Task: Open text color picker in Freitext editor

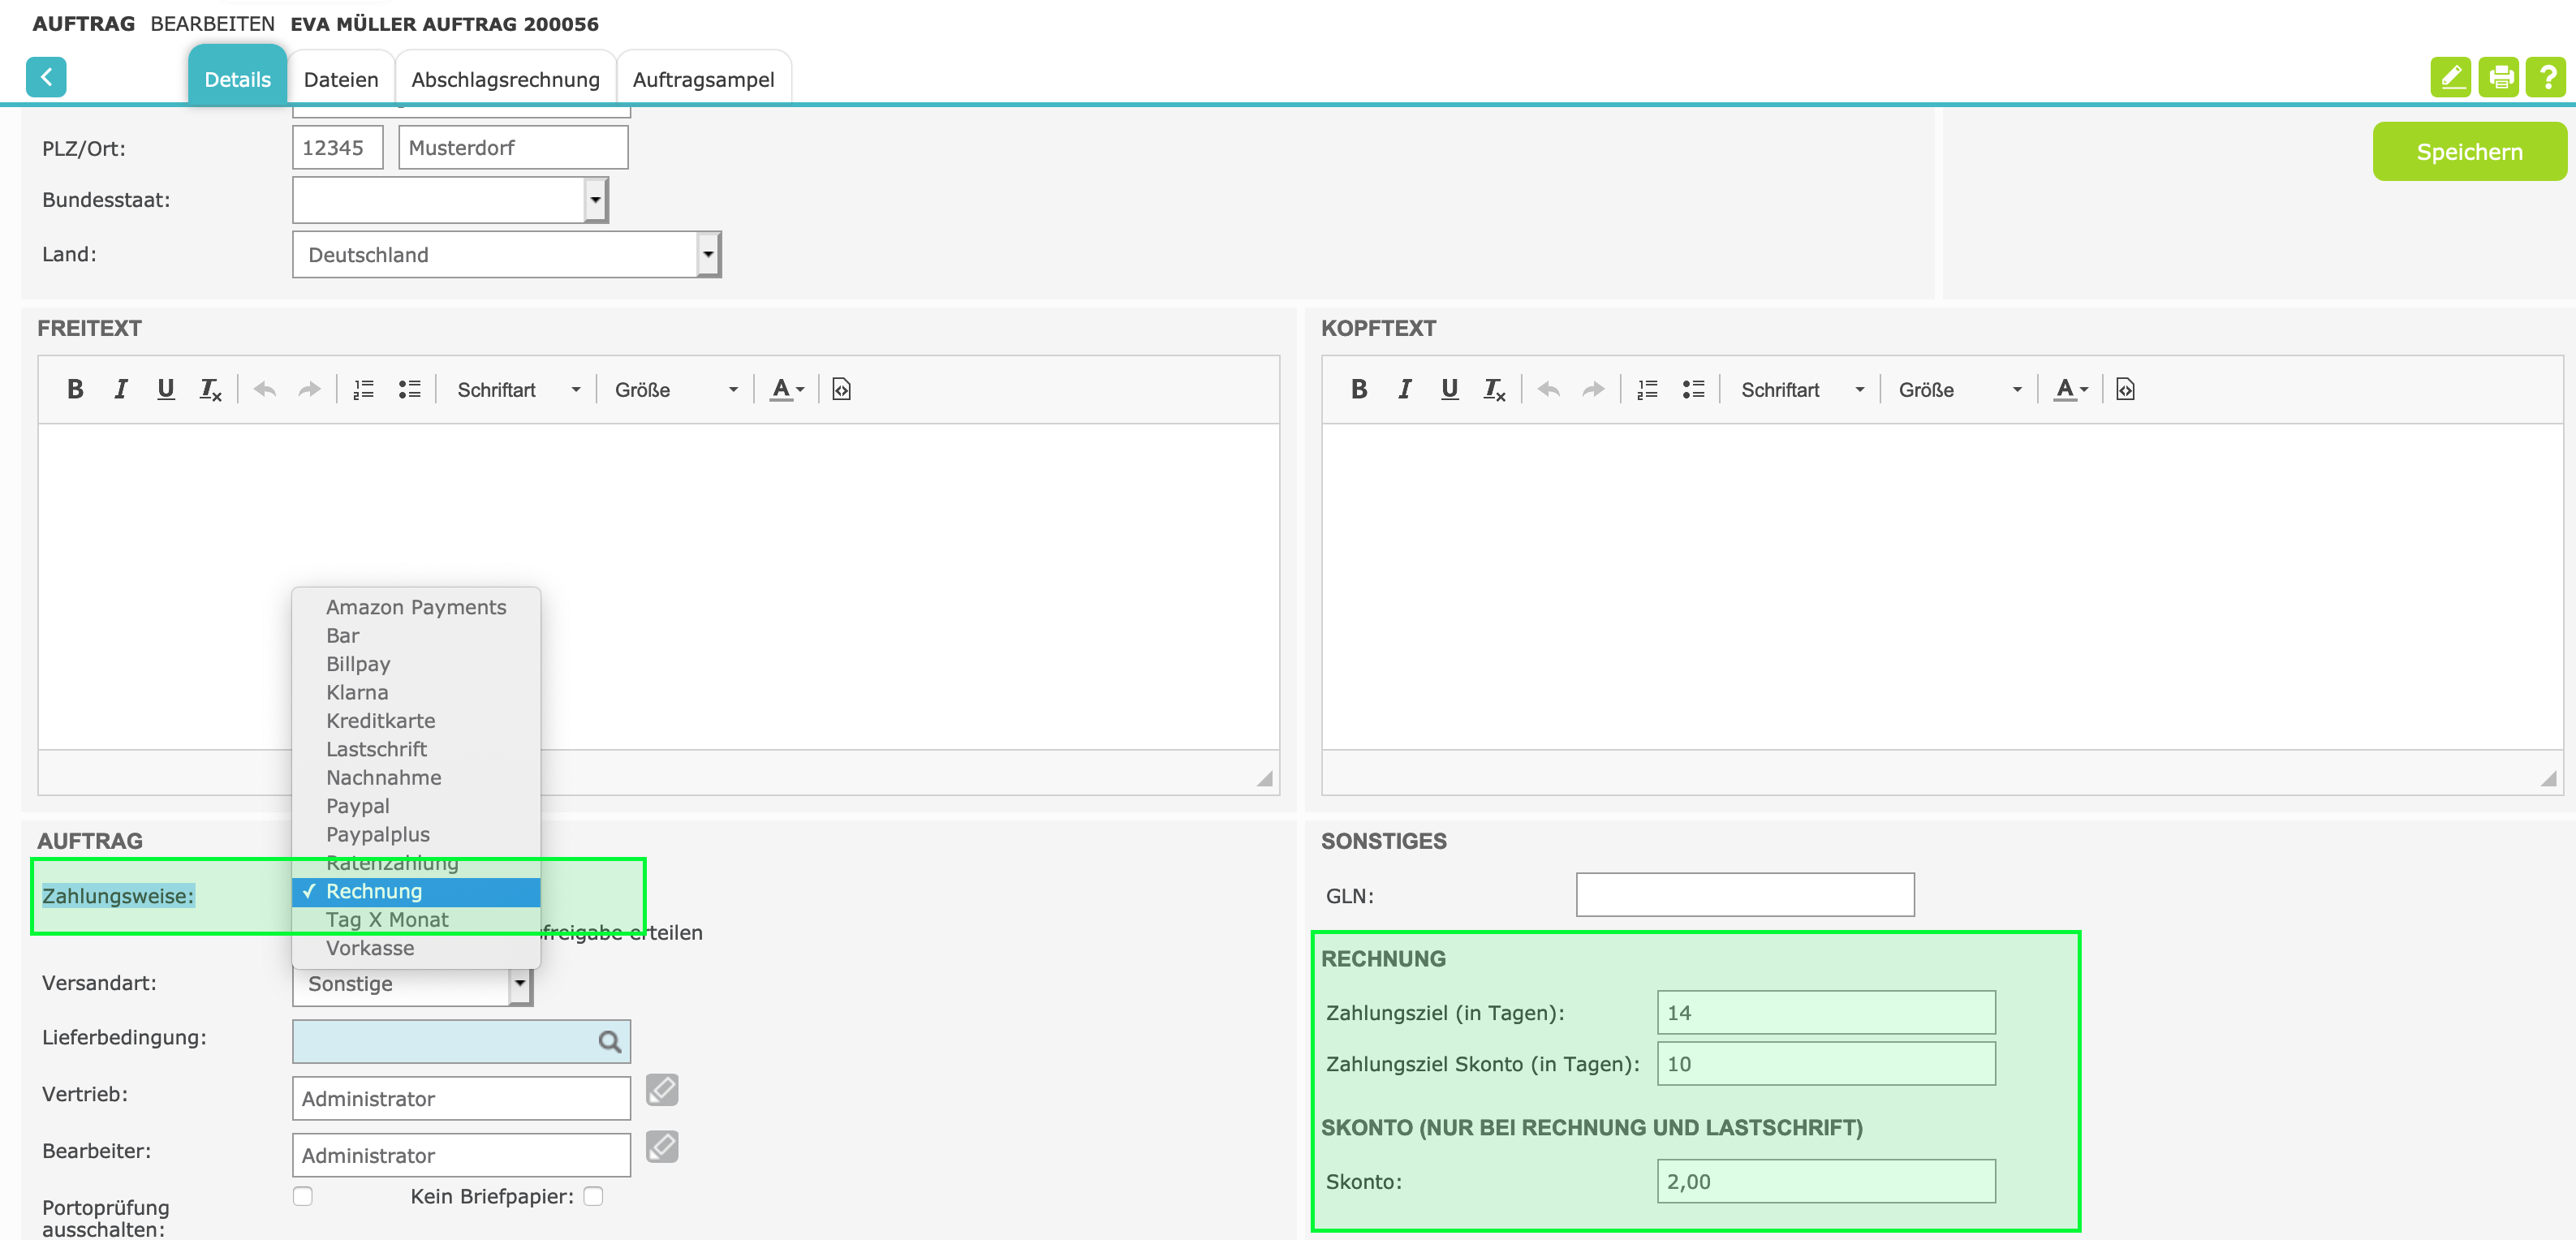Action: pyautogui.click(x=787, y=389)
